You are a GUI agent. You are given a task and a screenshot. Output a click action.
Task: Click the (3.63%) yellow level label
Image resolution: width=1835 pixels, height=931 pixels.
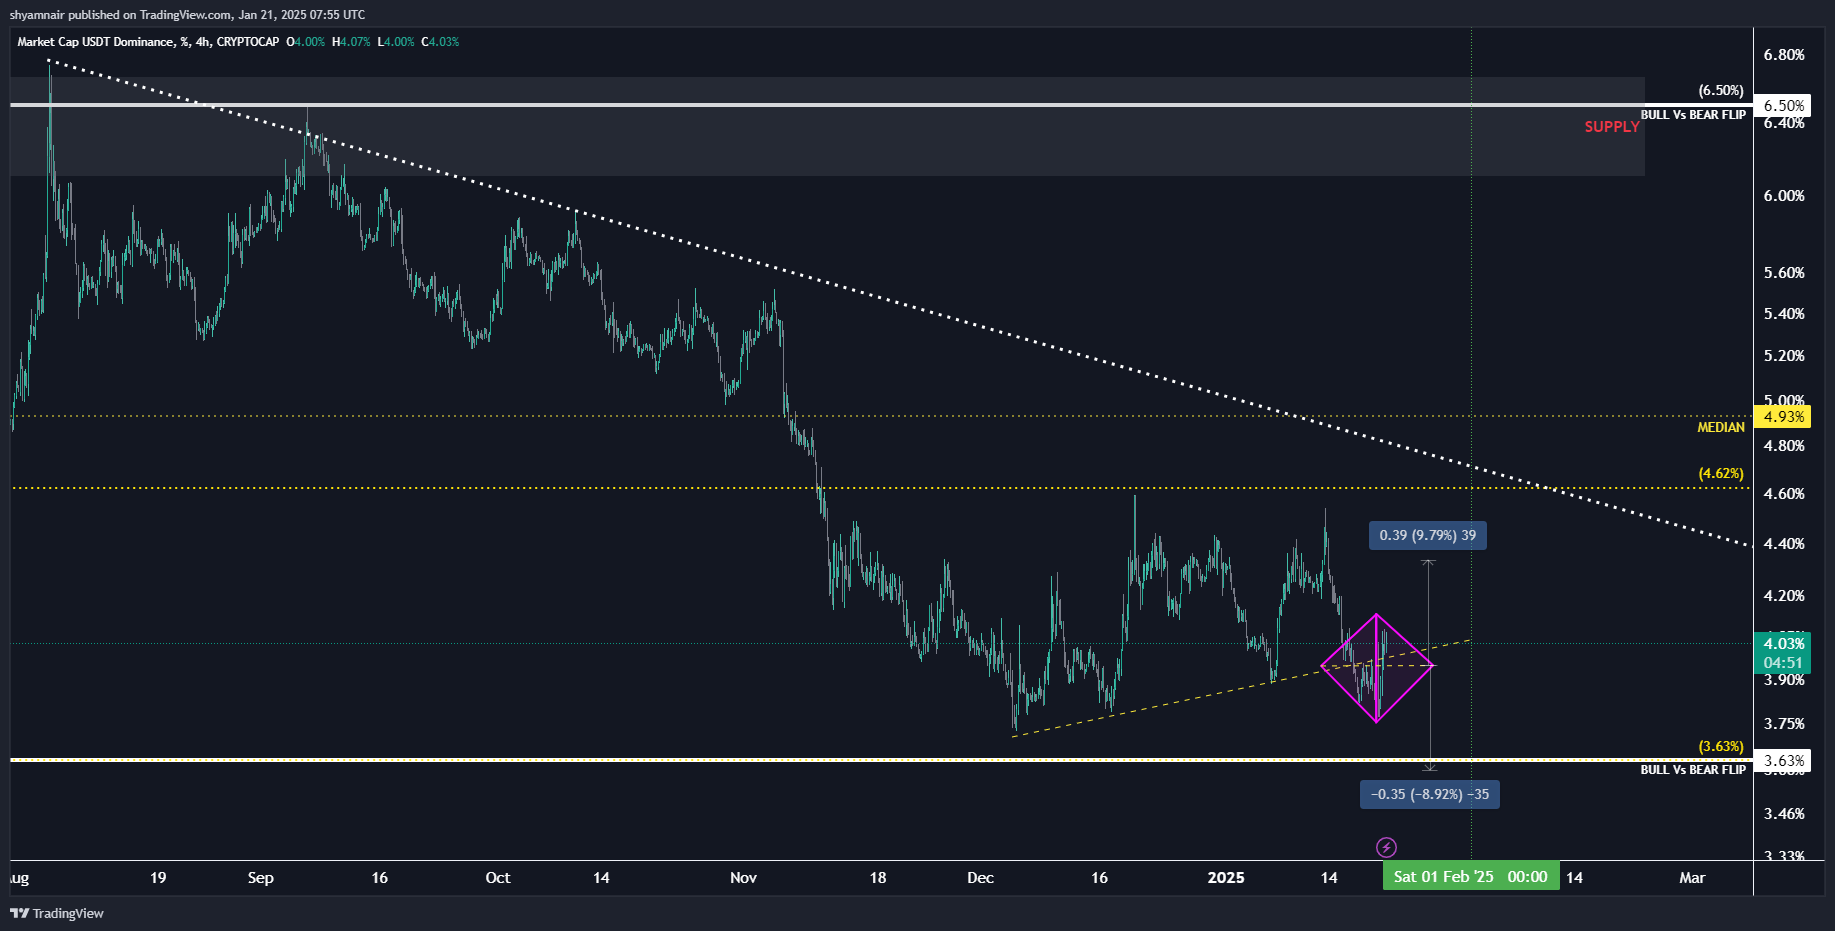[1721, 747]
